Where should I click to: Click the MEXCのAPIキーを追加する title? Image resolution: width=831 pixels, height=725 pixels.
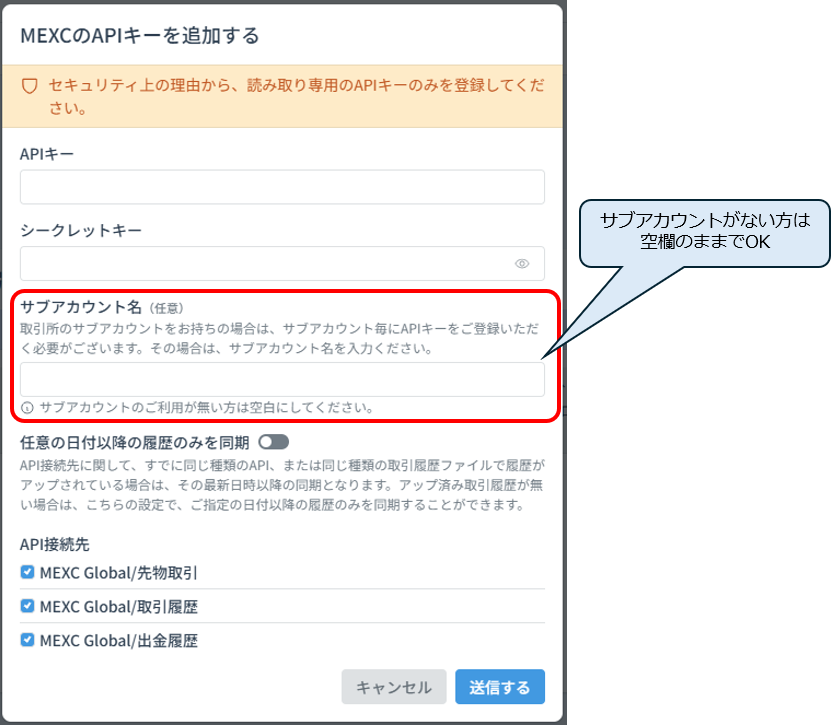(140, 36)
